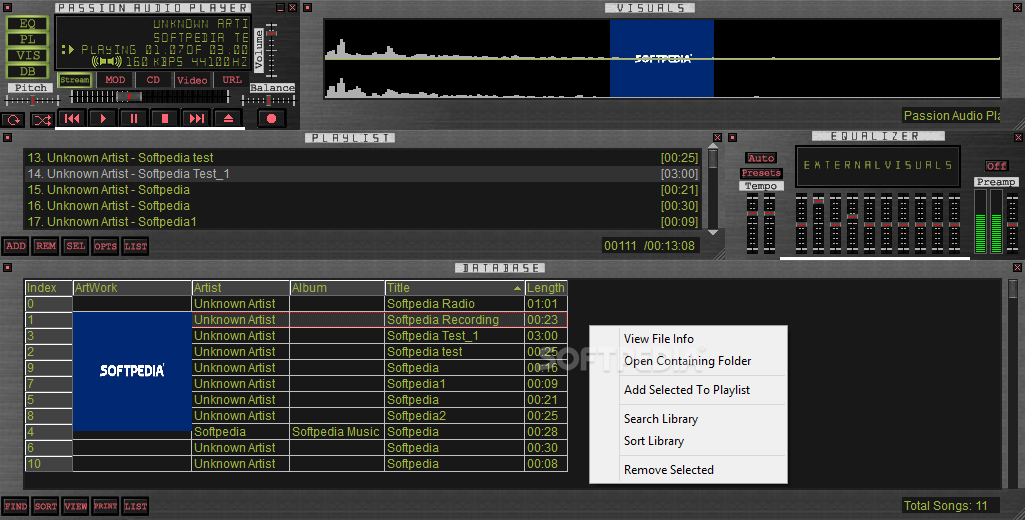Click the Volume slider handle
1025x520 pixels.
271,33
